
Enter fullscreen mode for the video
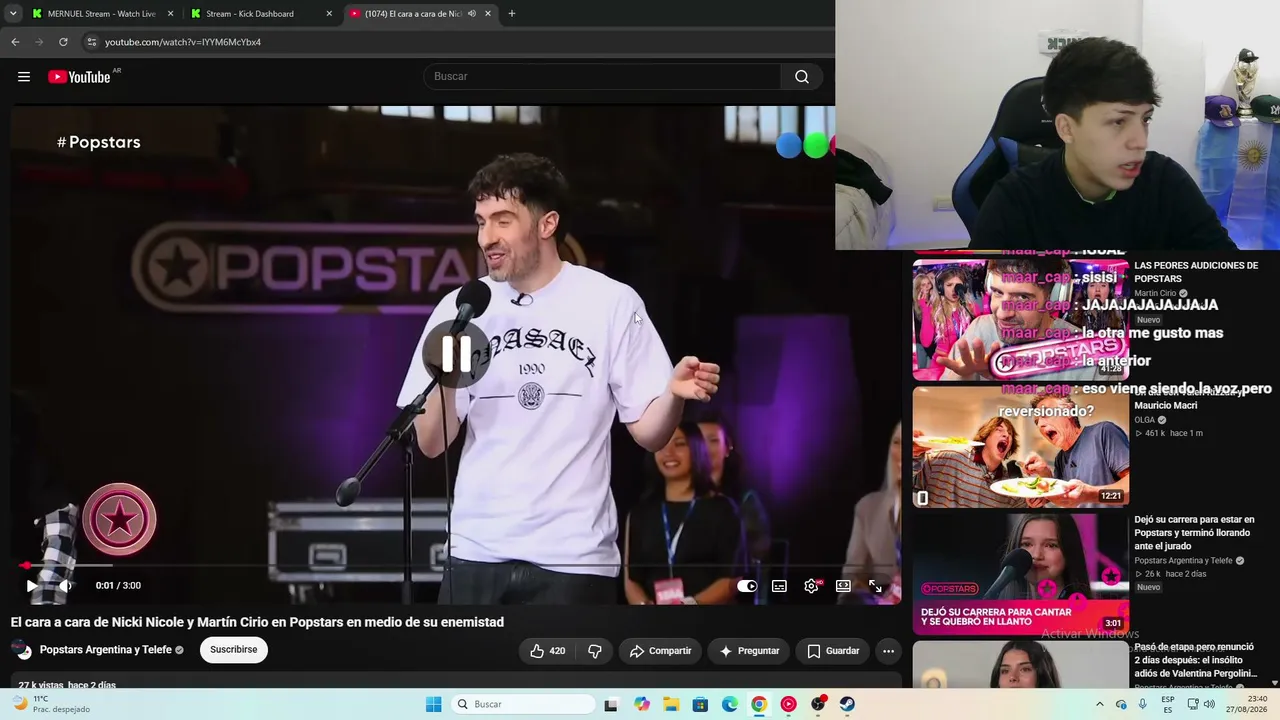coord(875,586)
